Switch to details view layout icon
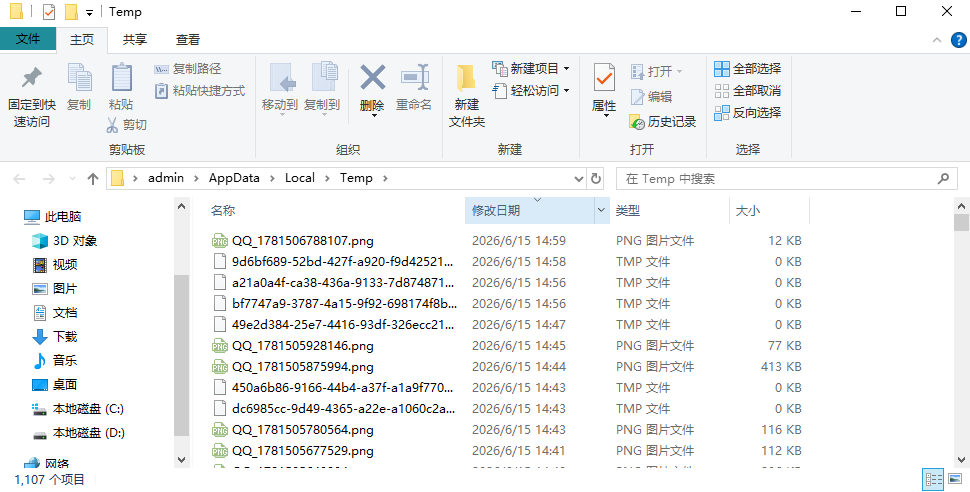The width and height of the screenshot is (970, 492). pyautogui.click(x=933, y=479)
